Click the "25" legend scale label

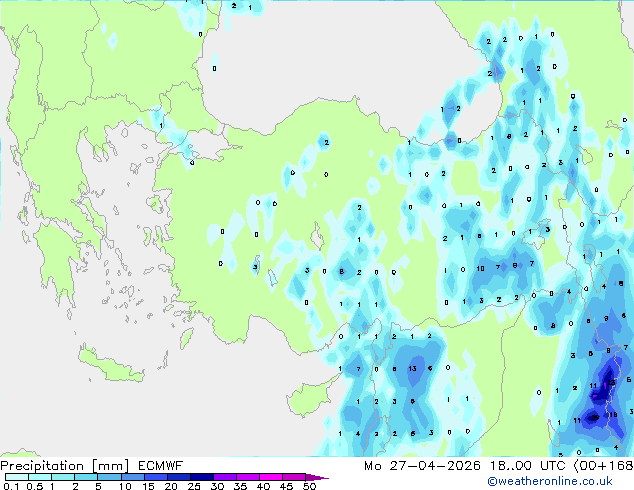coord(194,486)
